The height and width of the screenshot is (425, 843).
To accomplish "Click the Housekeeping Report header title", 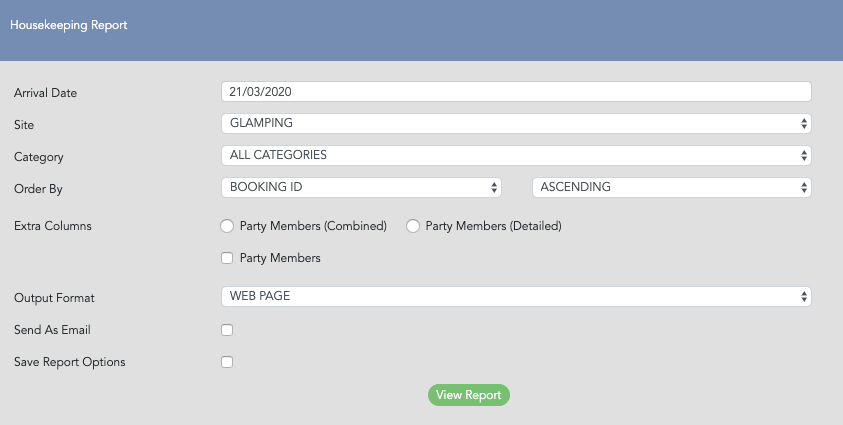I will click(69, 25).
